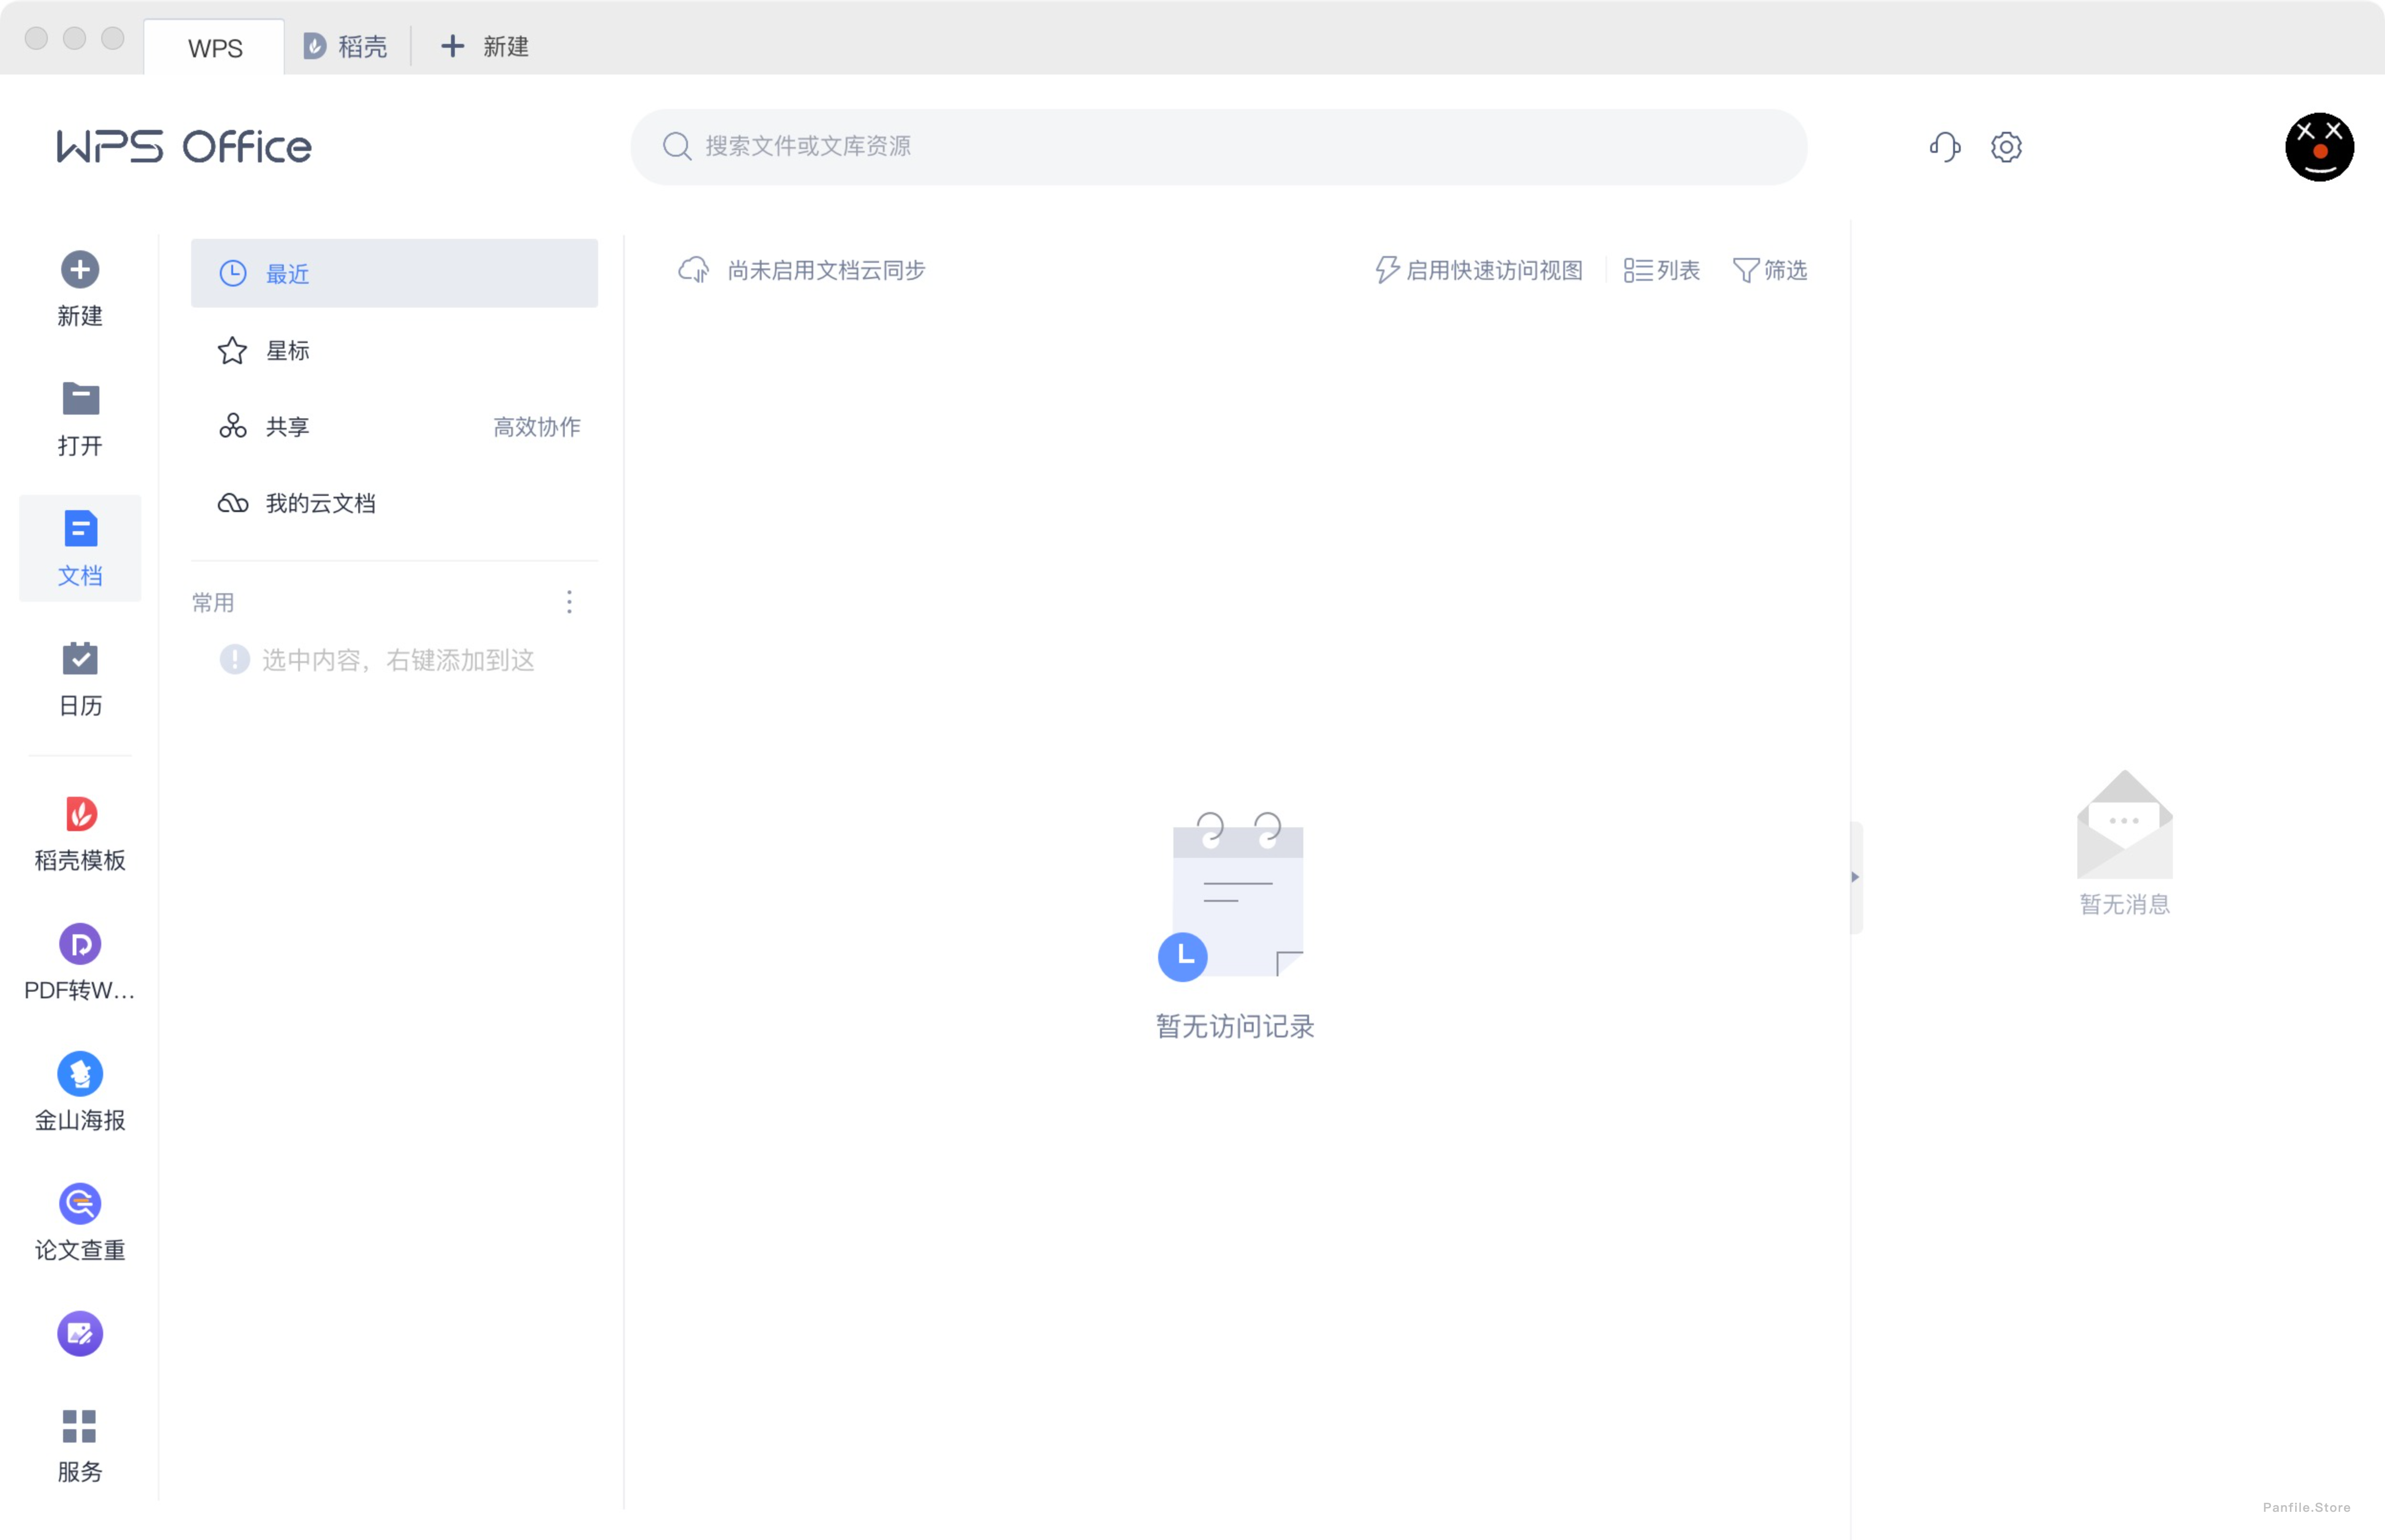Select 星标 starred documents
Image resolution: width=2385 pixels, height=1540 pixels.
click(394, 350)
